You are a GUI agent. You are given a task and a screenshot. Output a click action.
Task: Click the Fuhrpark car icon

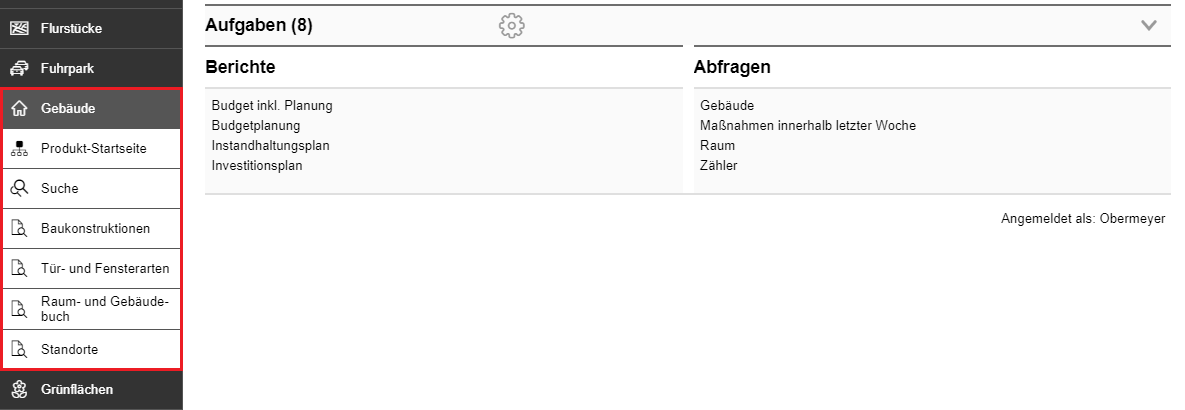pyautogui.click(x=19, y=69)
